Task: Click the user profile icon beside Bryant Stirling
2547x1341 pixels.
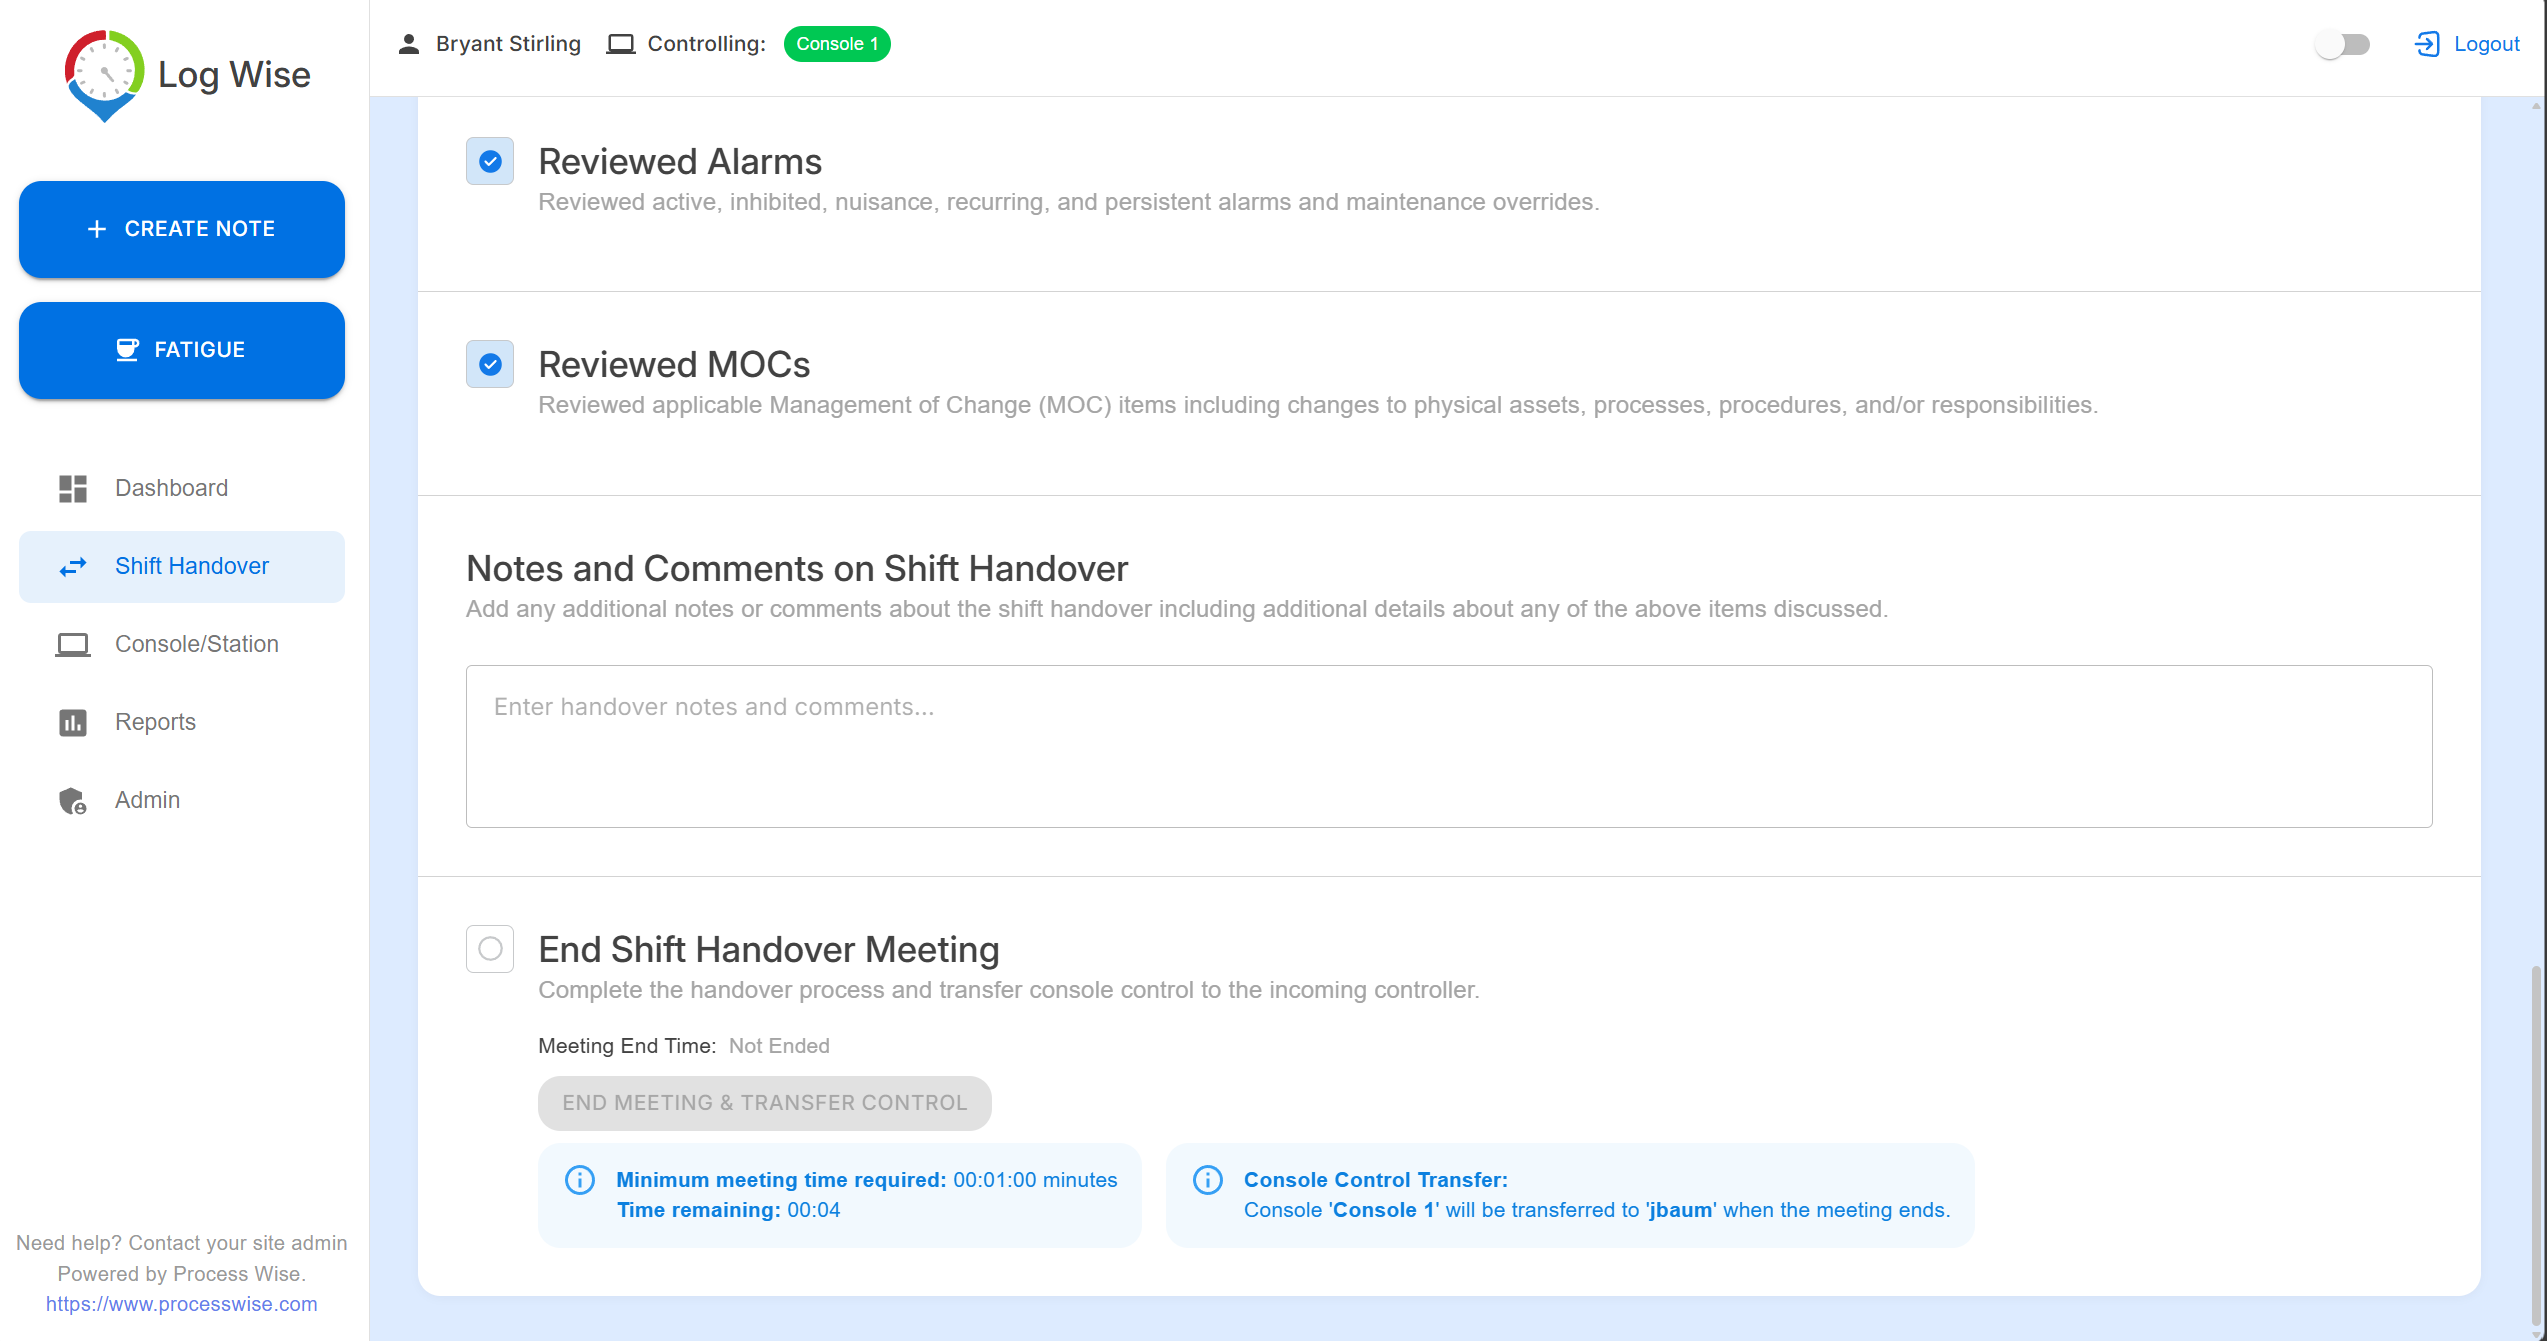Action: coord(408,44)
